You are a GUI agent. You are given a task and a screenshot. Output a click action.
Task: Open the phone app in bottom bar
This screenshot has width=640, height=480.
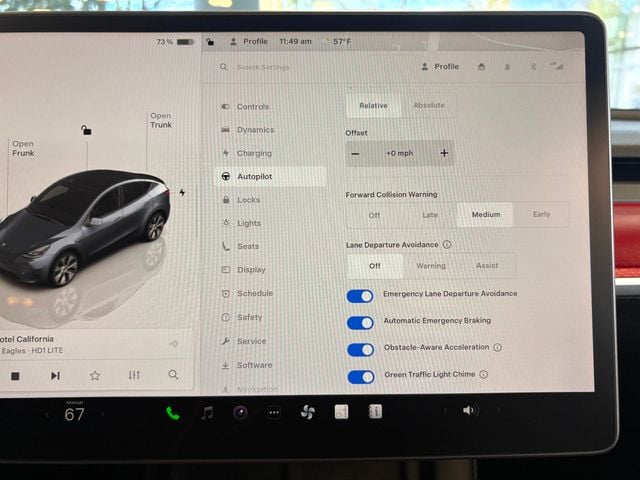click(173, 413)
